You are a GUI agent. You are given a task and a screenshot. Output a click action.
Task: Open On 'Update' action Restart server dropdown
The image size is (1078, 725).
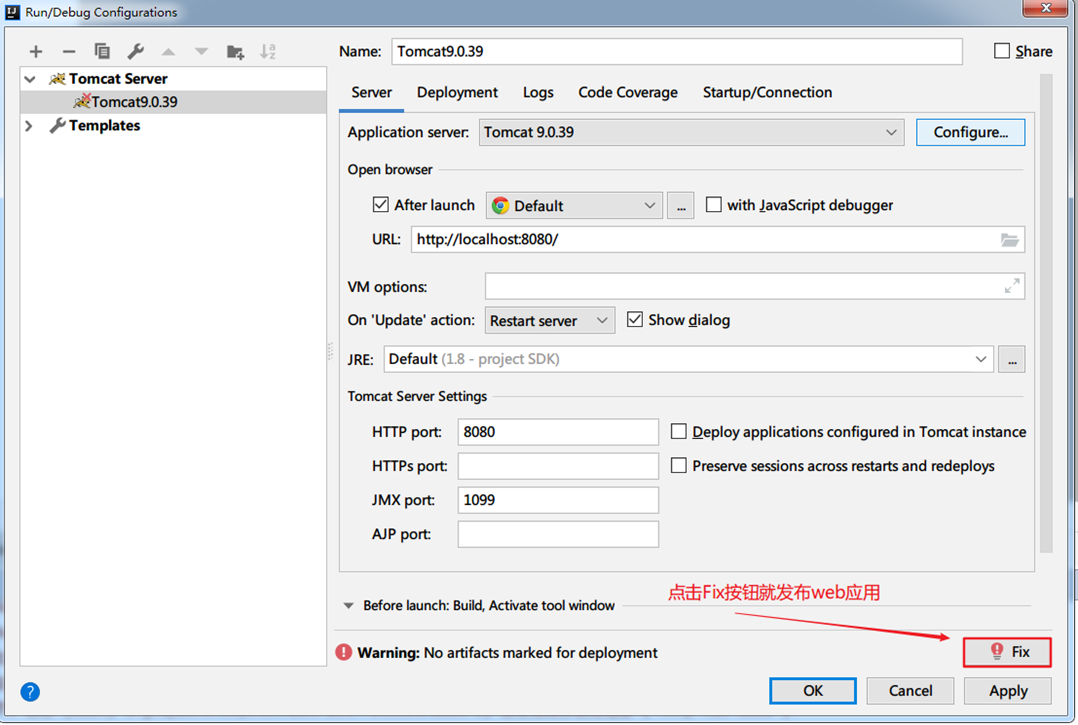pos(549,320)
